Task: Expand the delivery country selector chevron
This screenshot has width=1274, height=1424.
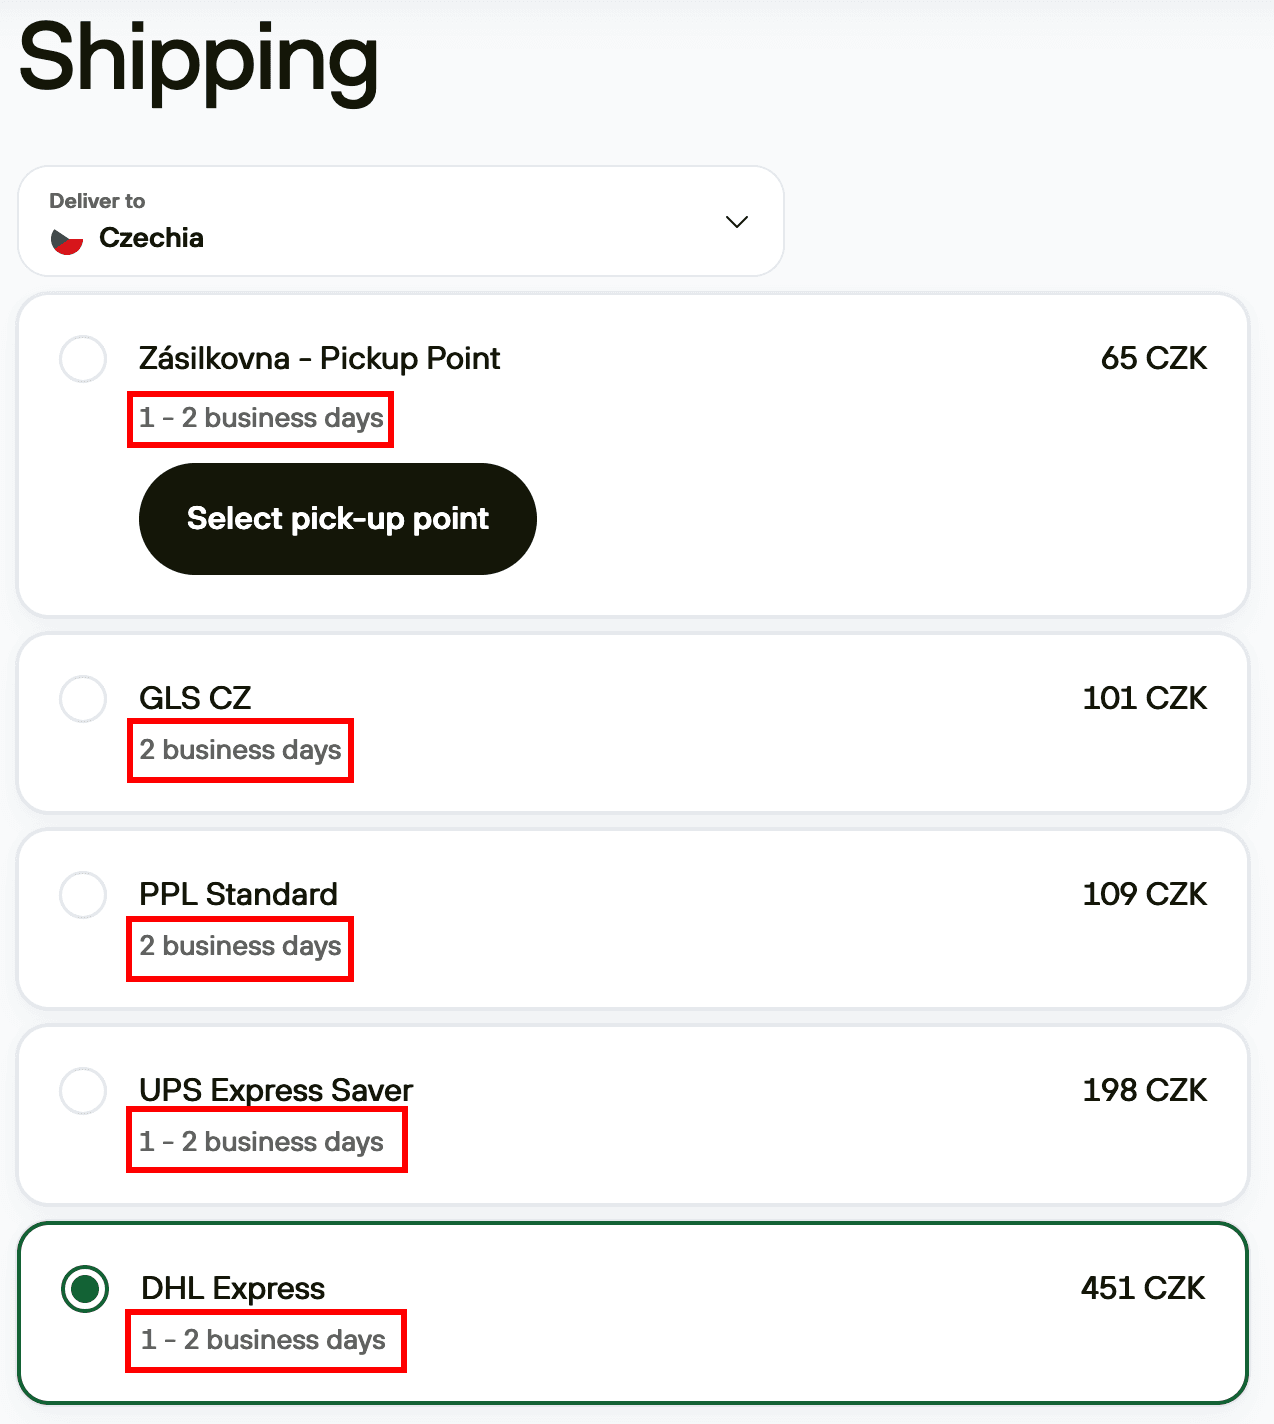Action: point(736,222)
